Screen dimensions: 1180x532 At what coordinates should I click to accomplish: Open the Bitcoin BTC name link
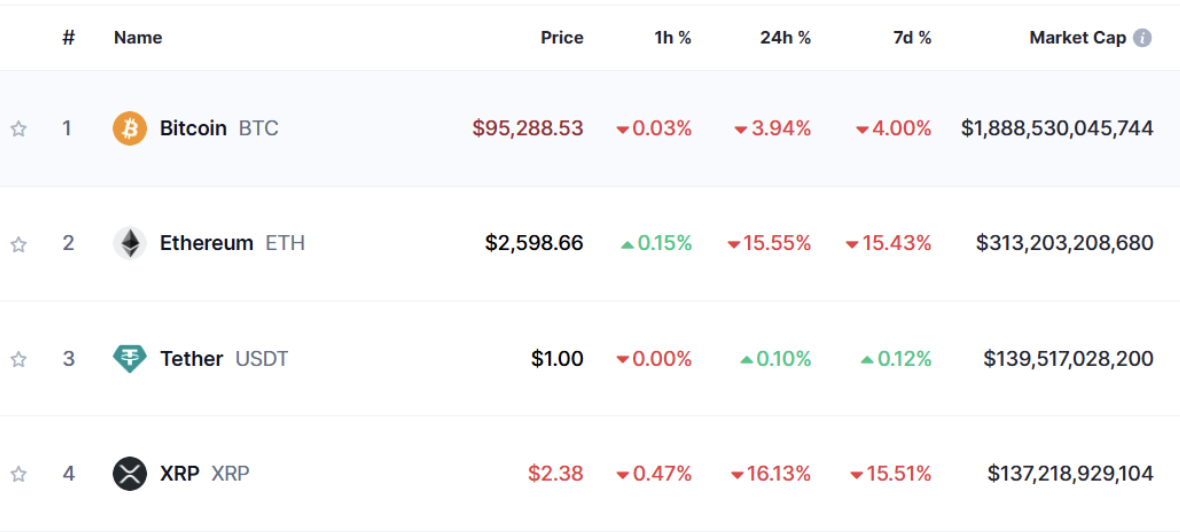193,128
